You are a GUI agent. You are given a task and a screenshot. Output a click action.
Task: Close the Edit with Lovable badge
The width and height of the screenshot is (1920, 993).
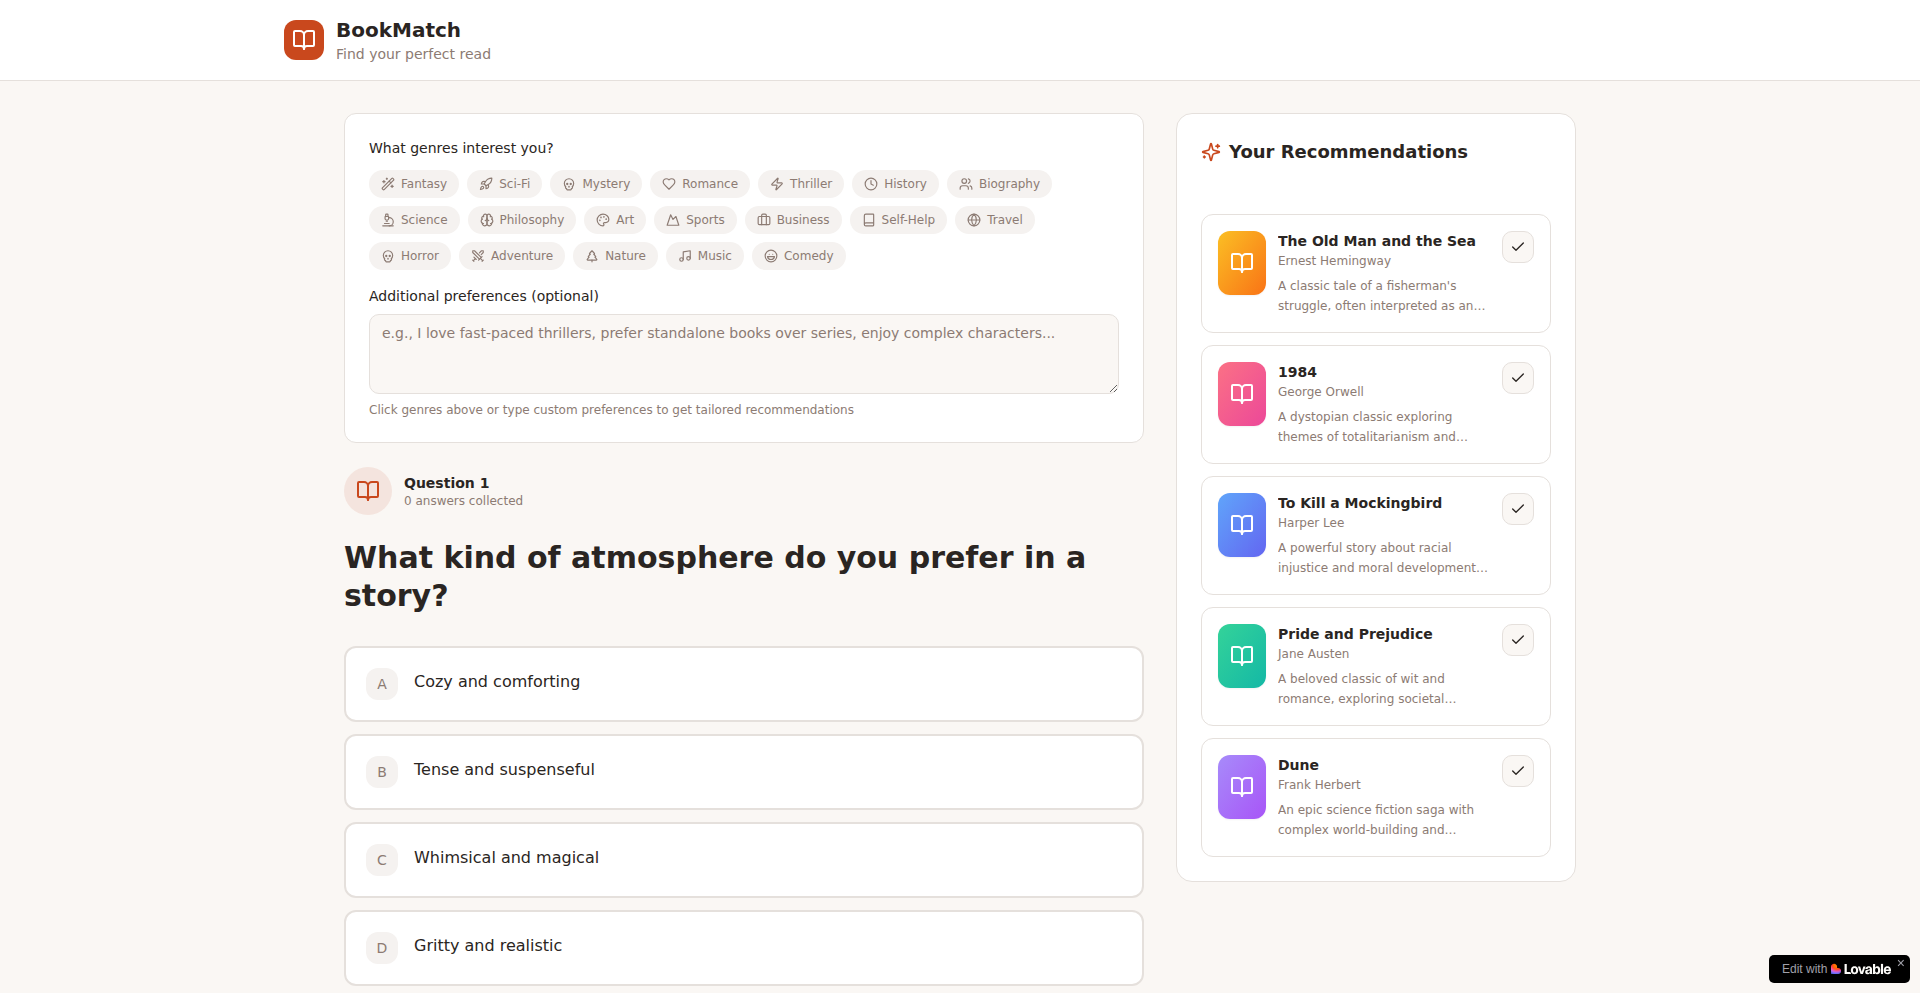tap(1901, 963)
